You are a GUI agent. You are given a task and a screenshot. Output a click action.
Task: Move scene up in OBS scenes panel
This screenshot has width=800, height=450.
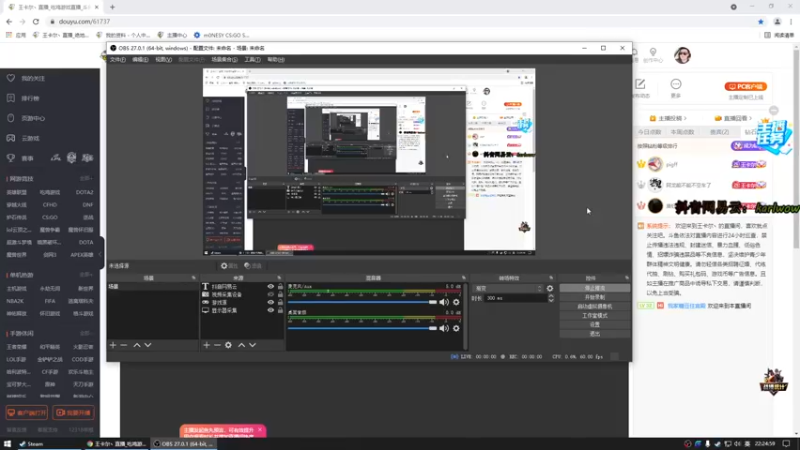pyautogui.click(x=137, y=345)
